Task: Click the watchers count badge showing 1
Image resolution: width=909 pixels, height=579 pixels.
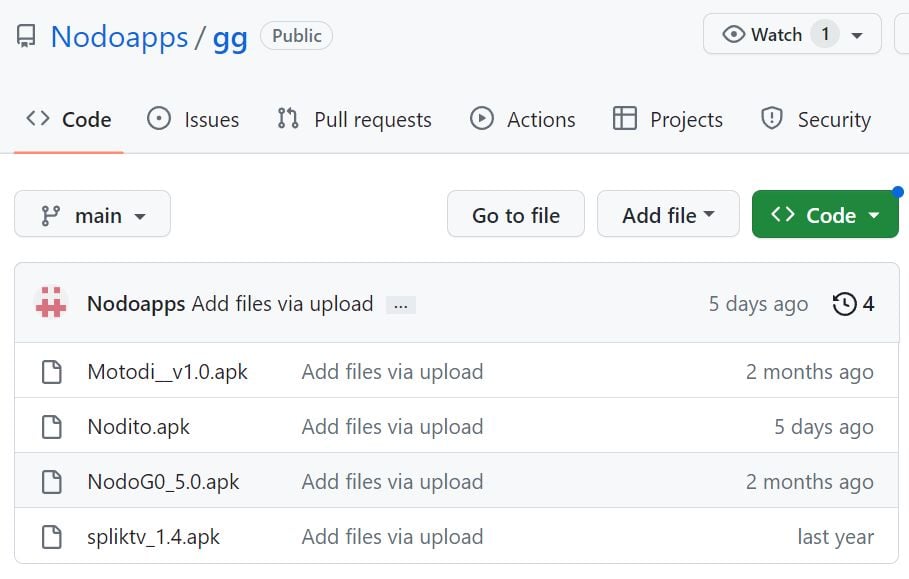Action: pyautogui.click(x=825, y=34)
